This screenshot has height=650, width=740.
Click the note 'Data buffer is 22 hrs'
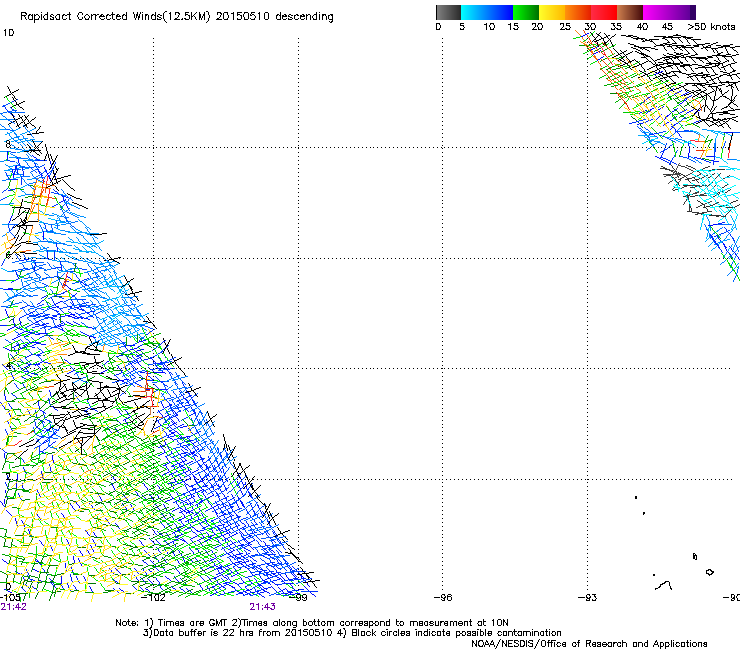[204, 633]
